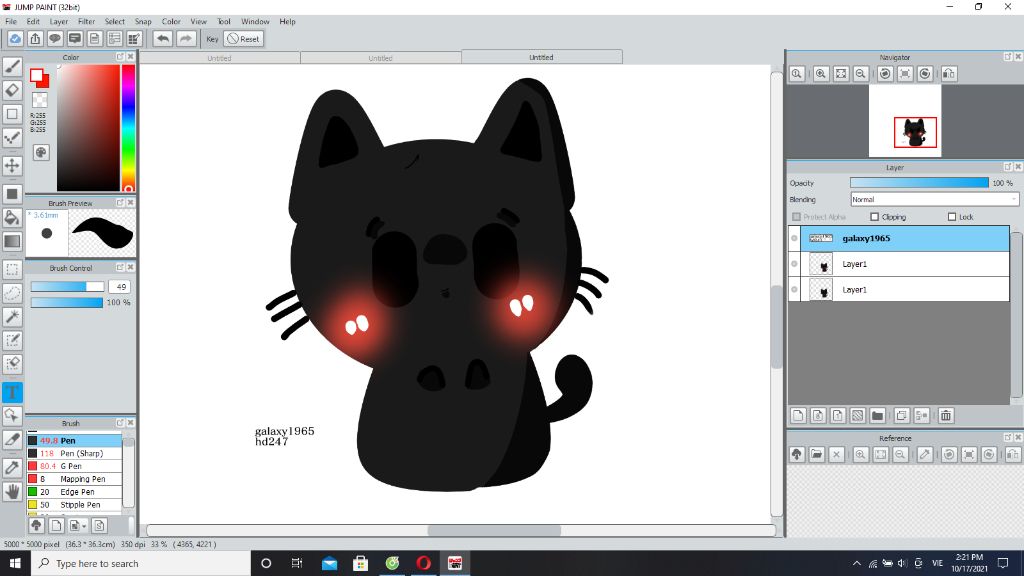1024x576 pixels.
Task: Click Zoom In in the Navigator
Action: (821, 74)
